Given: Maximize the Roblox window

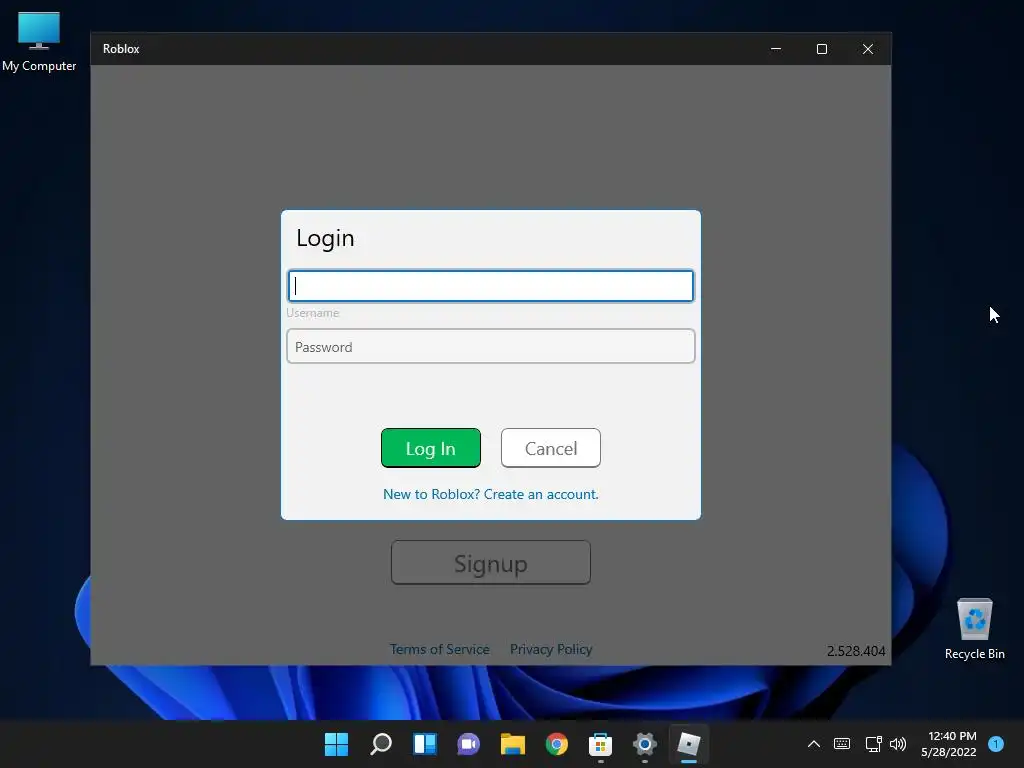Looking at the screenshot, I should coord(822,49).
